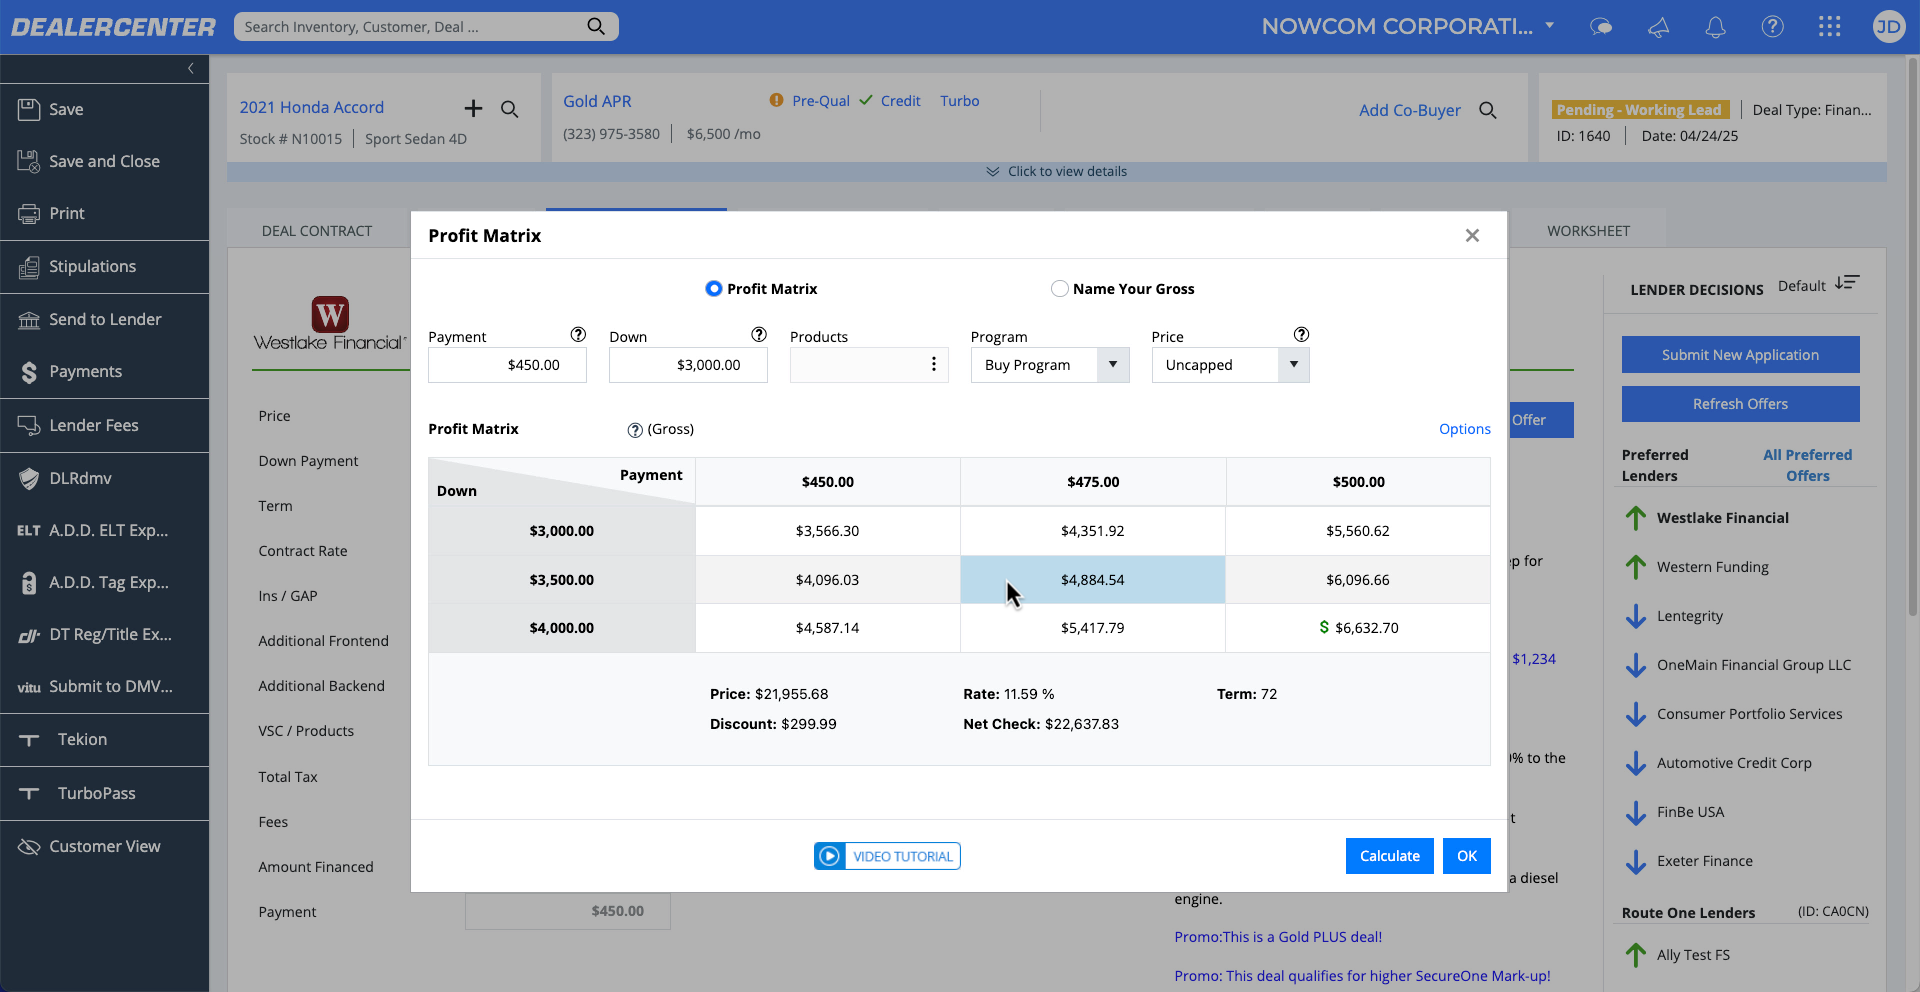Click the Down field help icon
The width and height of the screenshot is (1920, 992).
coord(759,335)
